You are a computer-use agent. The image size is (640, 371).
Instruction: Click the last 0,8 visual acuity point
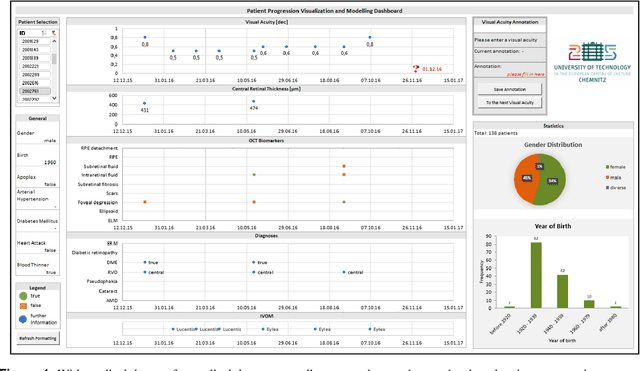(x=370, y=38)
